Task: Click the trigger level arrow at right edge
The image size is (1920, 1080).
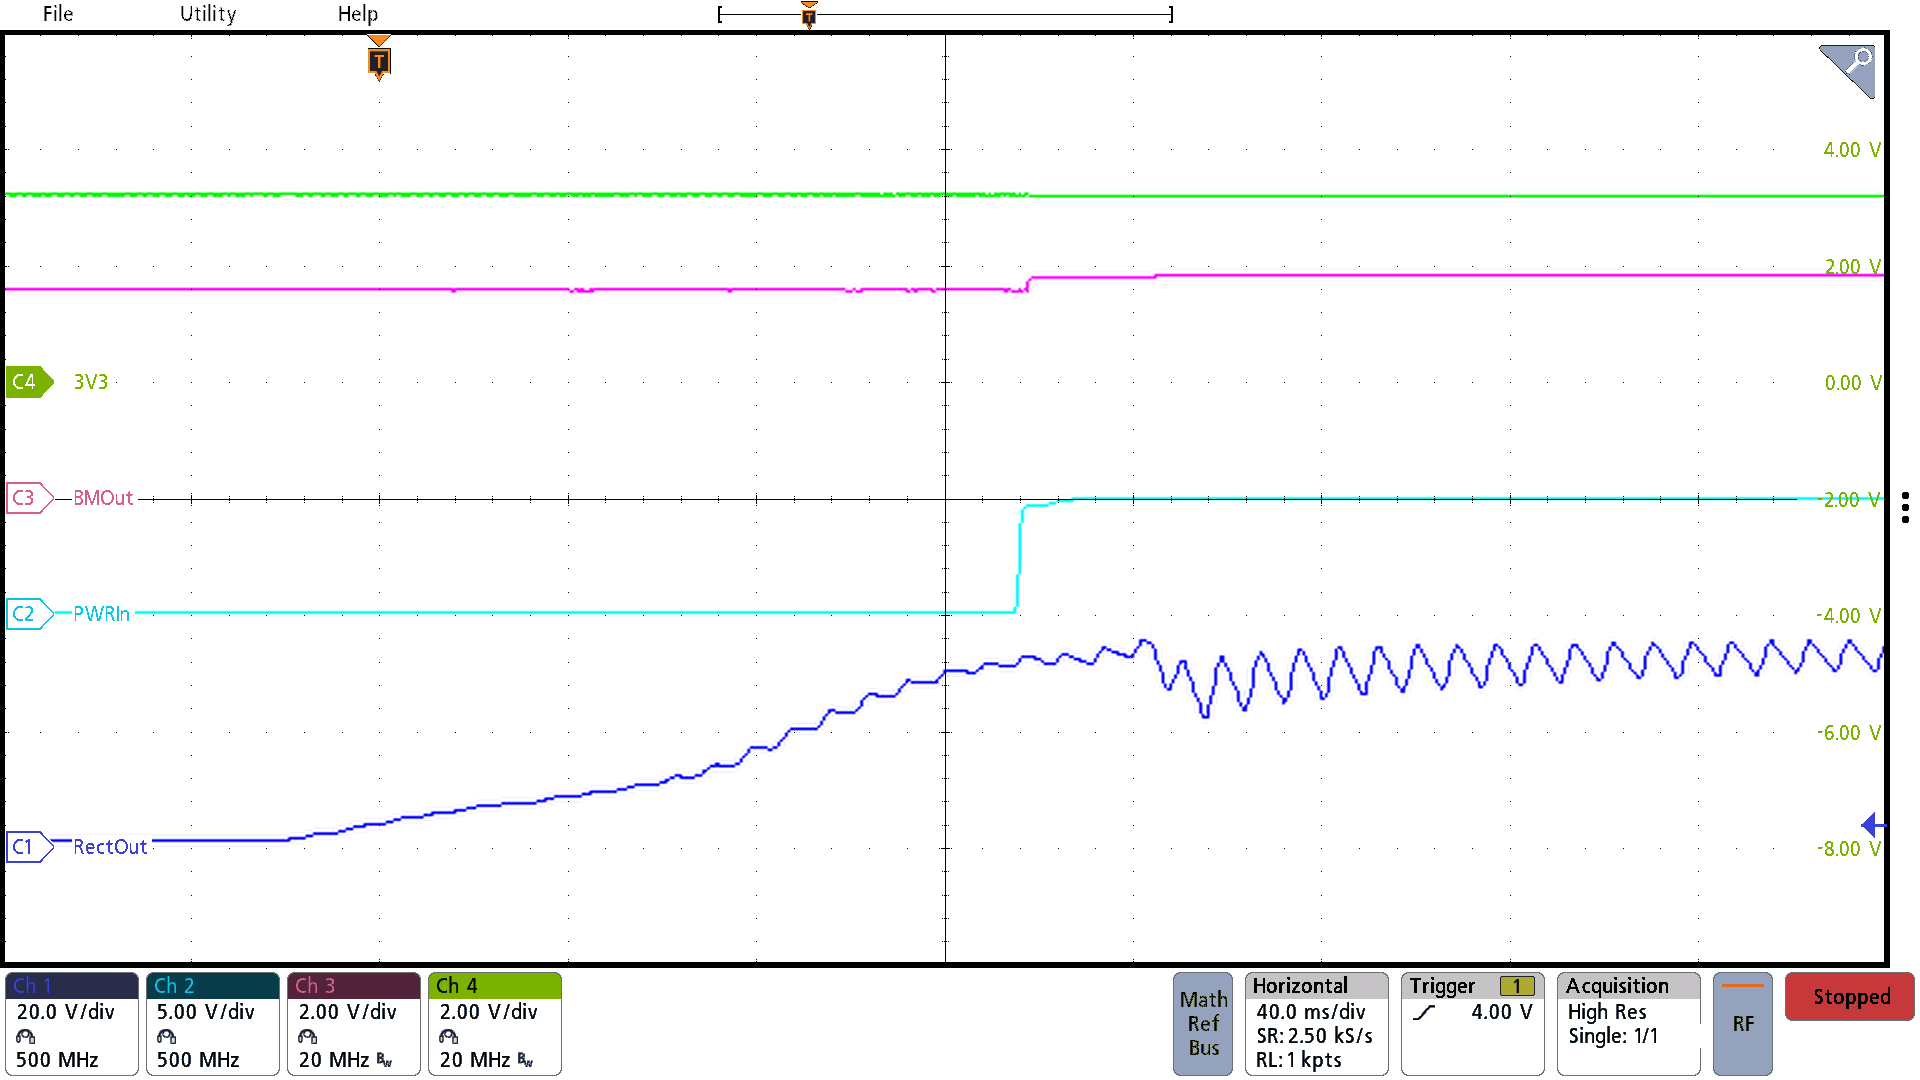Action: pos(1870,824)
